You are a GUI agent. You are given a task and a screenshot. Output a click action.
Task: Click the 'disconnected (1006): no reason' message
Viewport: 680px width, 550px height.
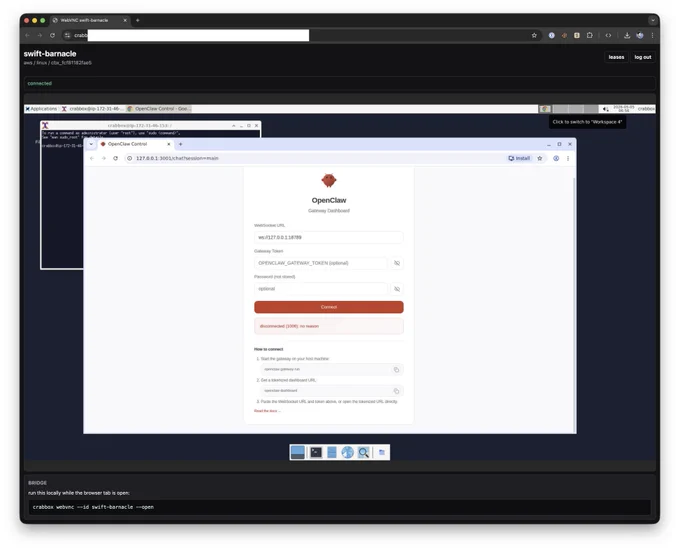tap(289, 326)
